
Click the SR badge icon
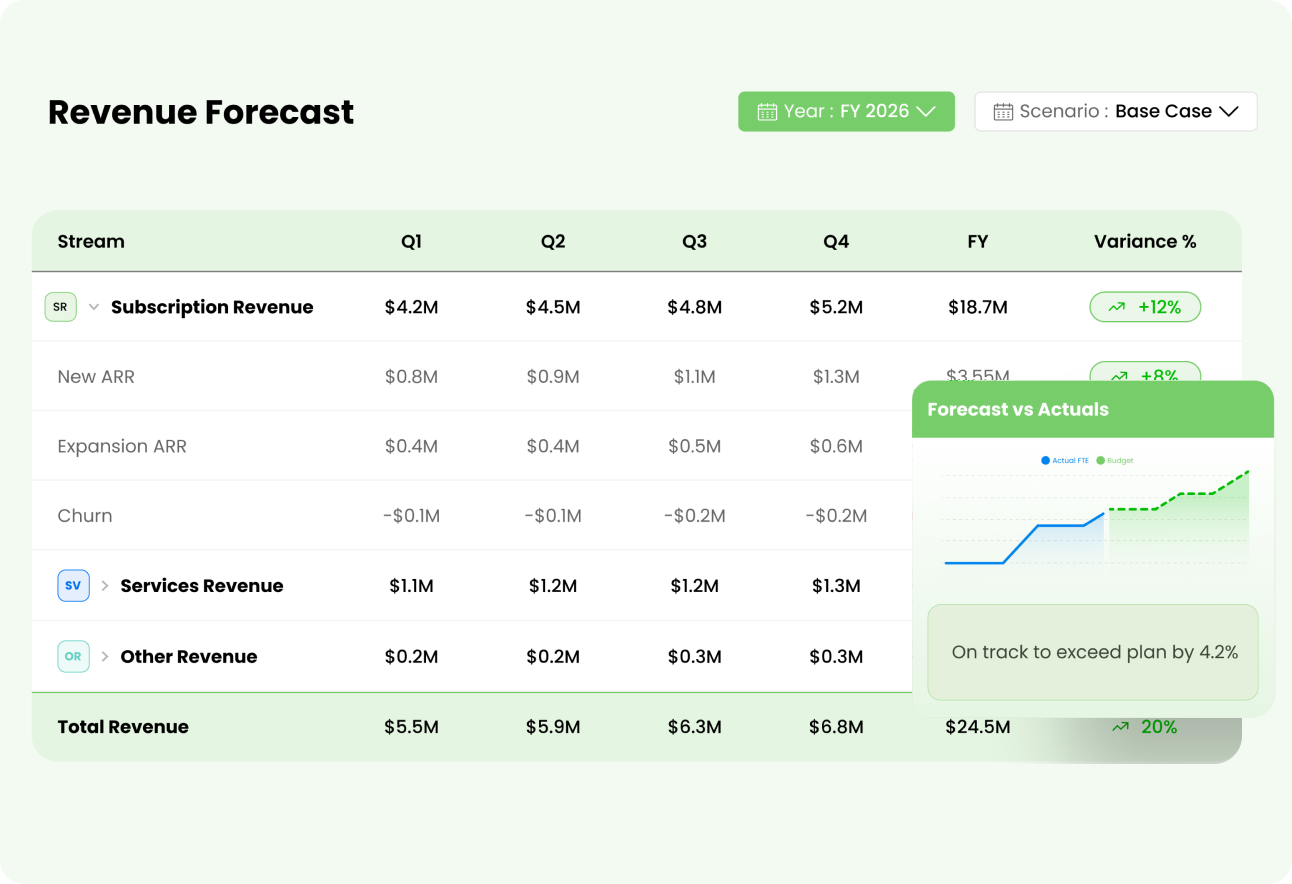(x=60, y=307)
